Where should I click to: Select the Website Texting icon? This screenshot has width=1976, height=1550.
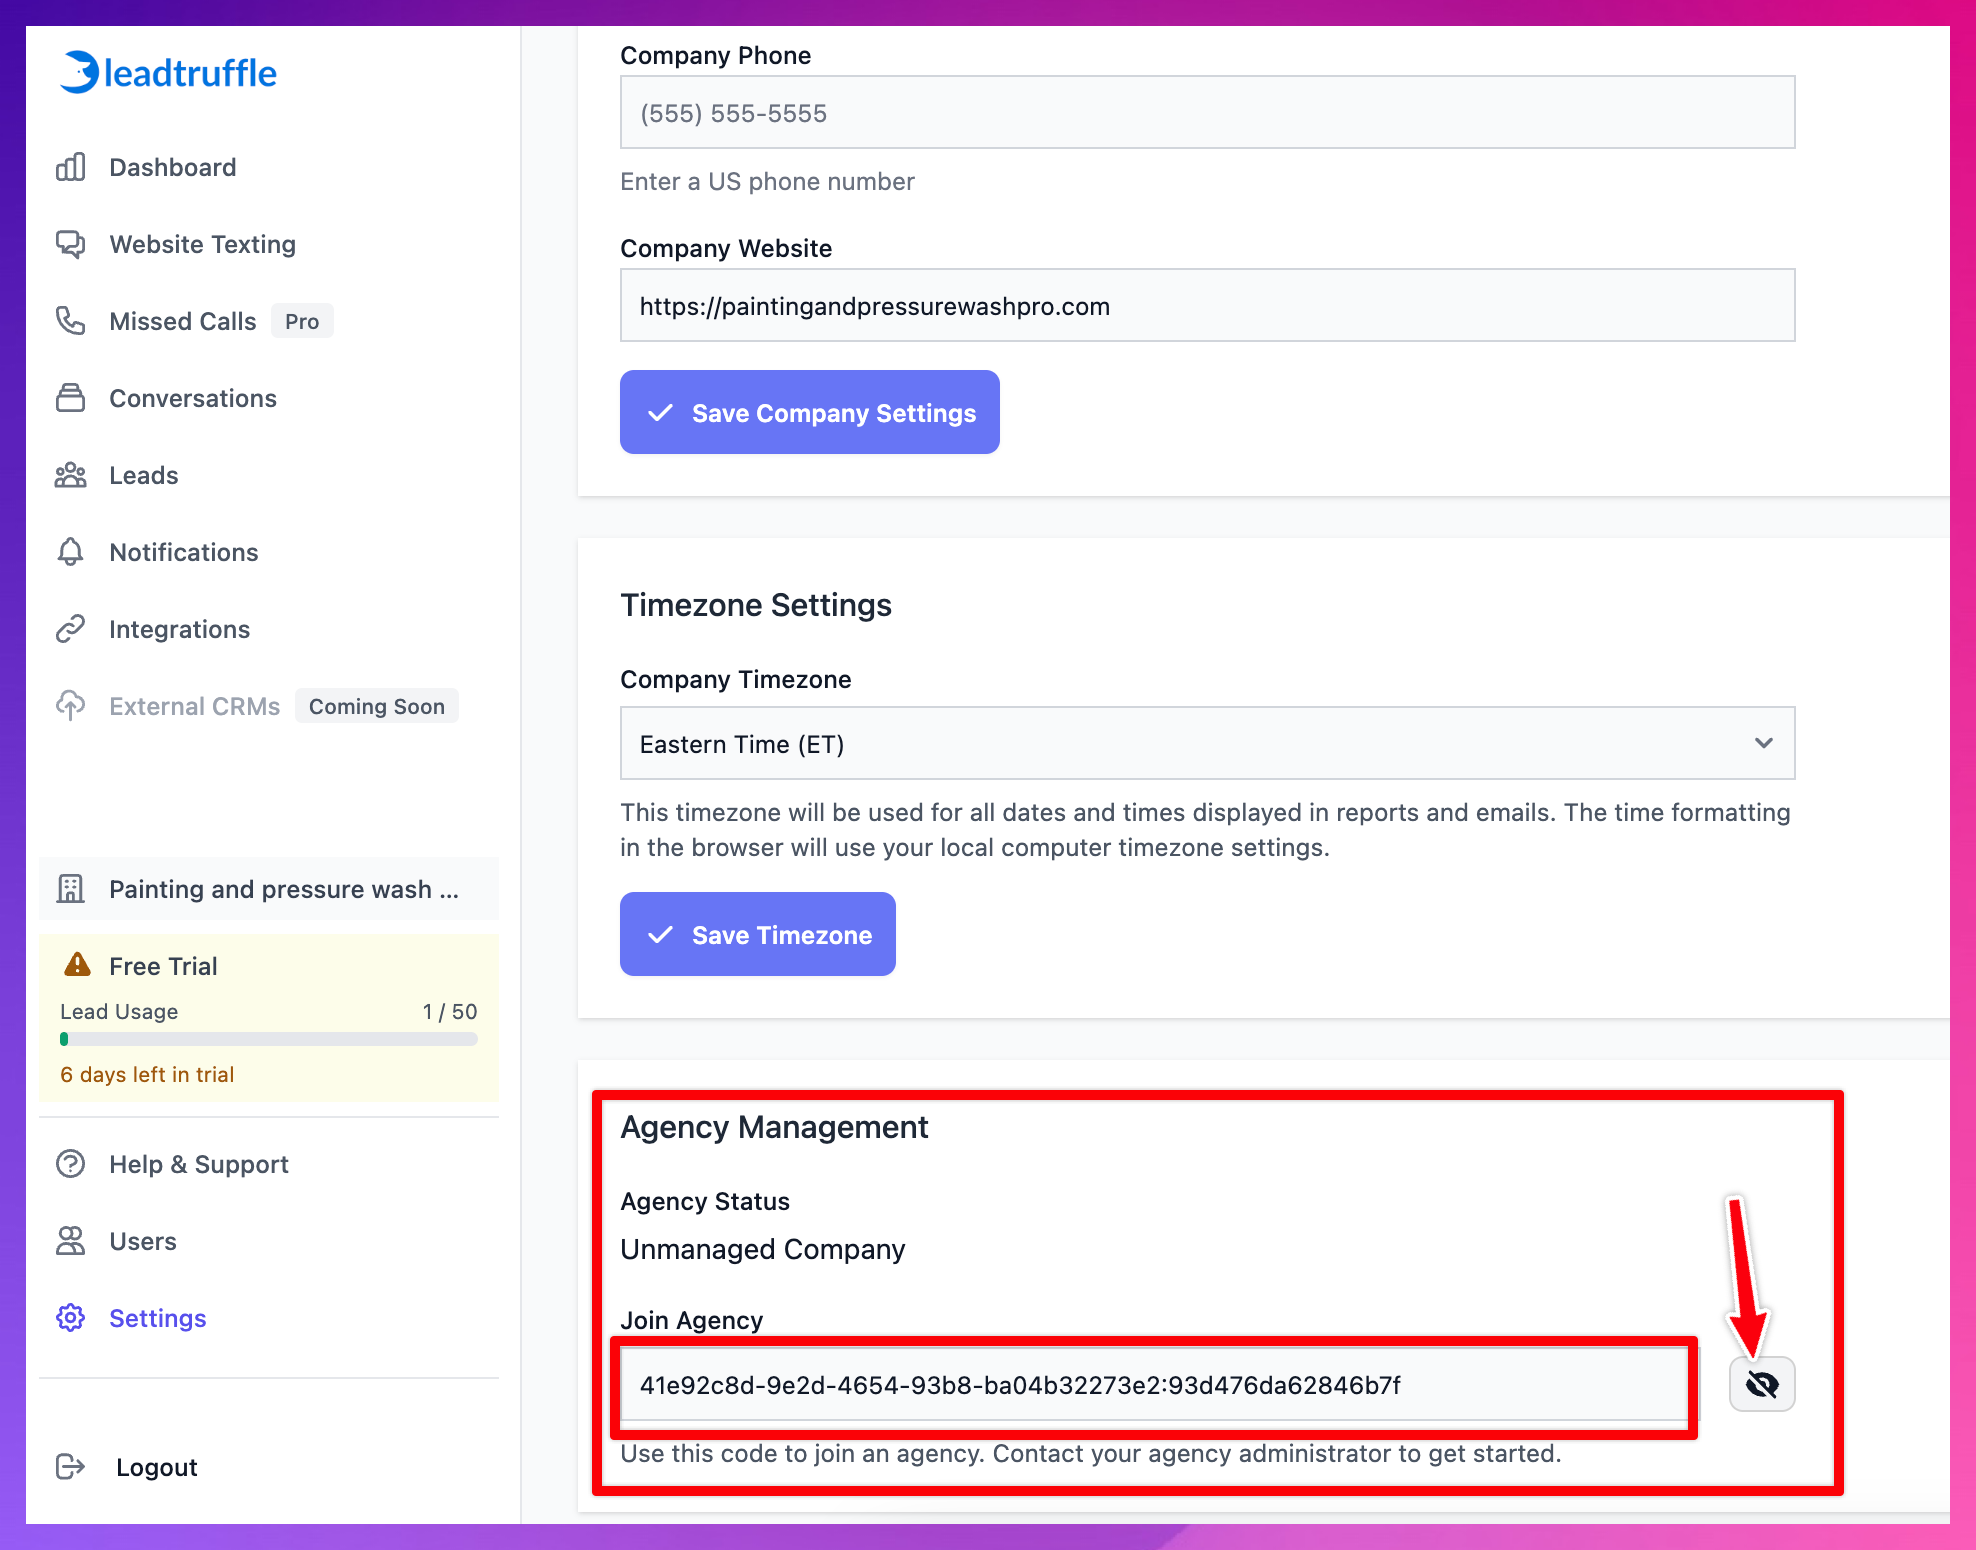click(x=70, y=244)
